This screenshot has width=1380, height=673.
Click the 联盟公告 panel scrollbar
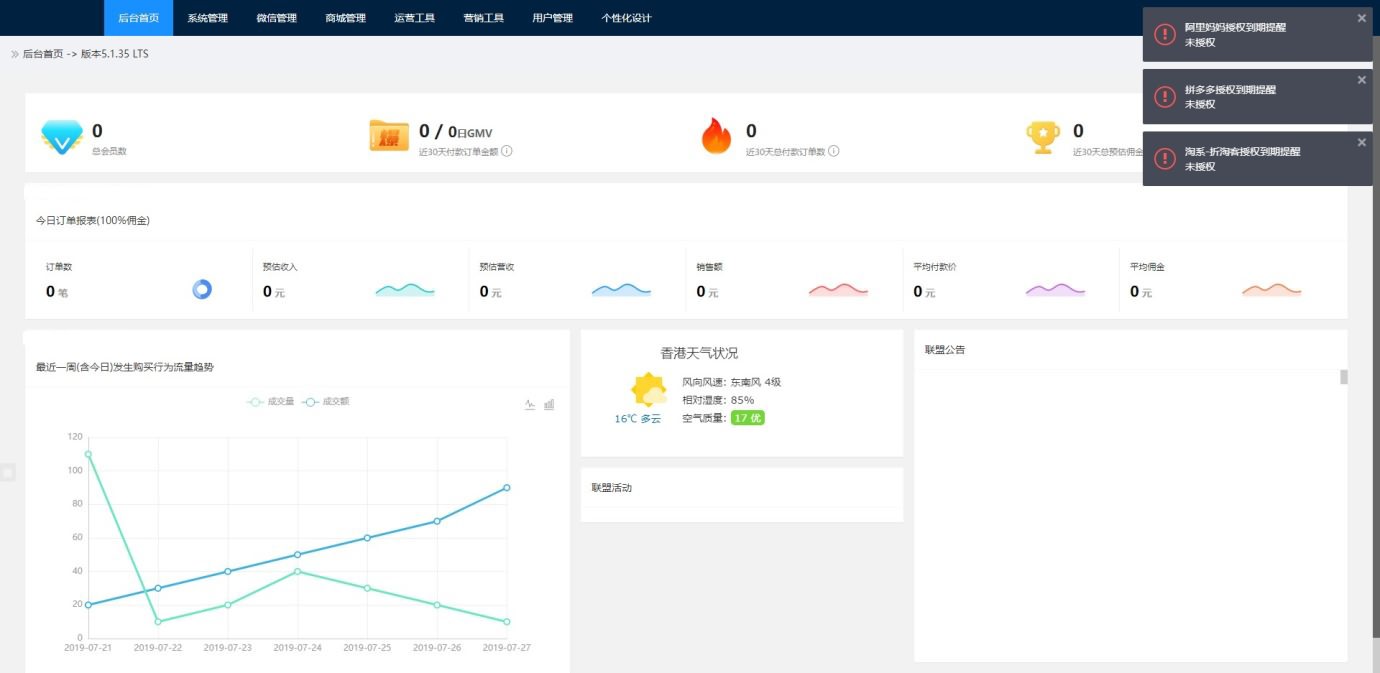point(1344,377)
